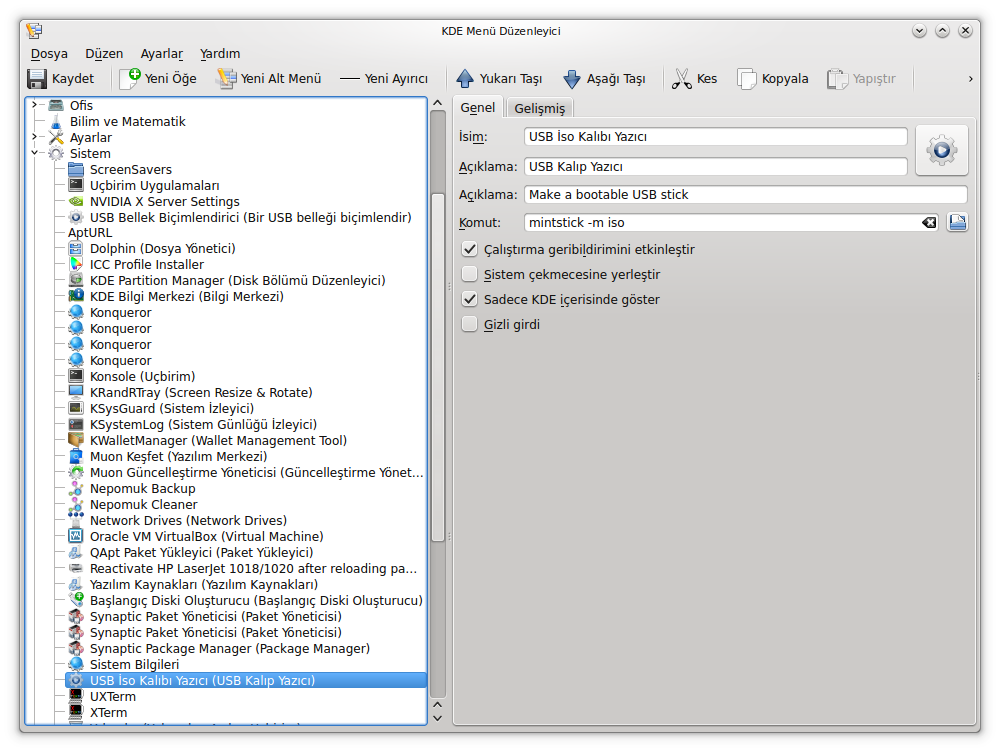The image size is (1000, 752).
Task: Click the Nepomuk Backup icon
Action: coord(76,489)
